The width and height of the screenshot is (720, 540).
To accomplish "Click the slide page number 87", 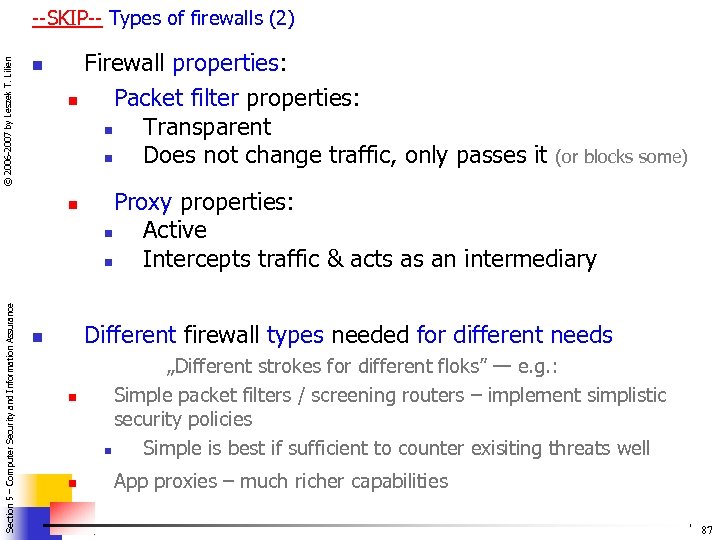I will [707, 529].
